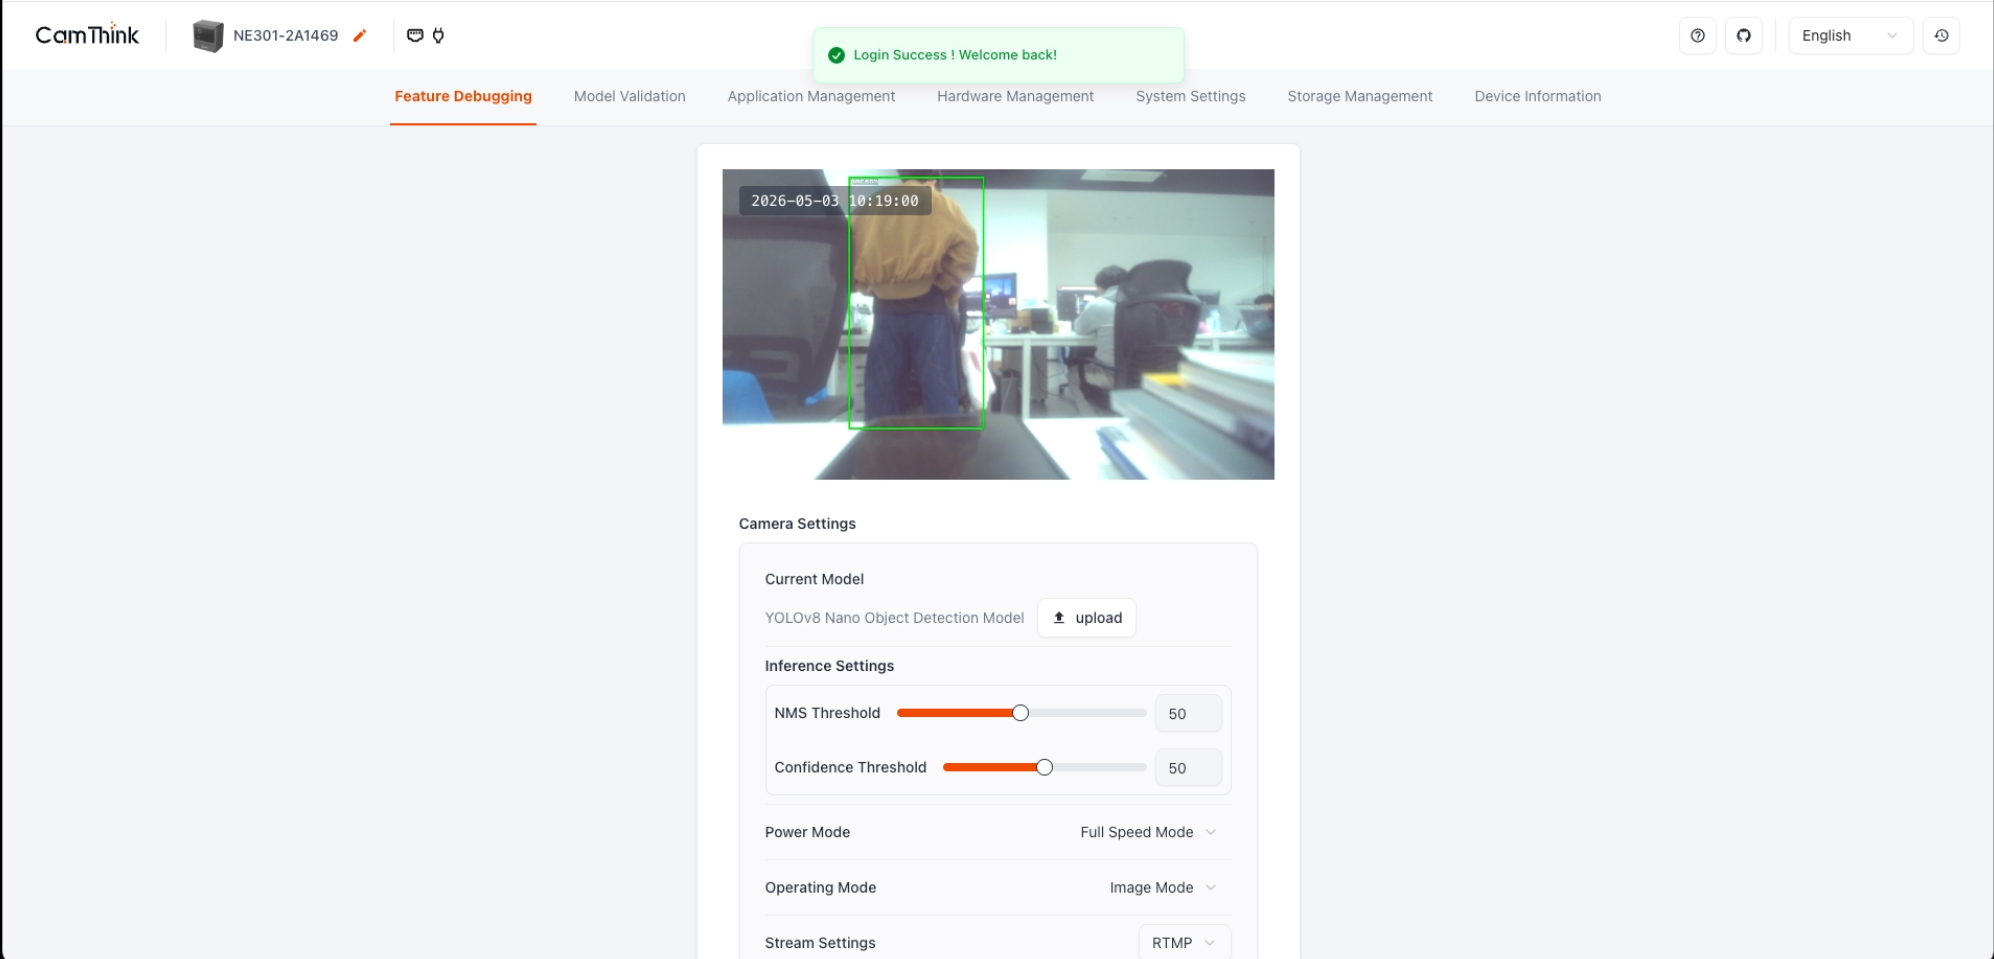
Task: Click the NMS Threshold value field
Action: pyautogui.click(x=1187, y=714)
